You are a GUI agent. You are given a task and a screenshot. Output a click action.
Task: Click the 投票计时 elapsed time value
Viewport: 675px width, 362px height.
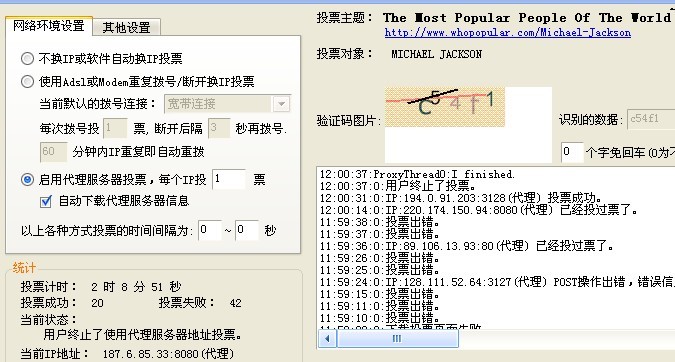click(x=136, y=287)
